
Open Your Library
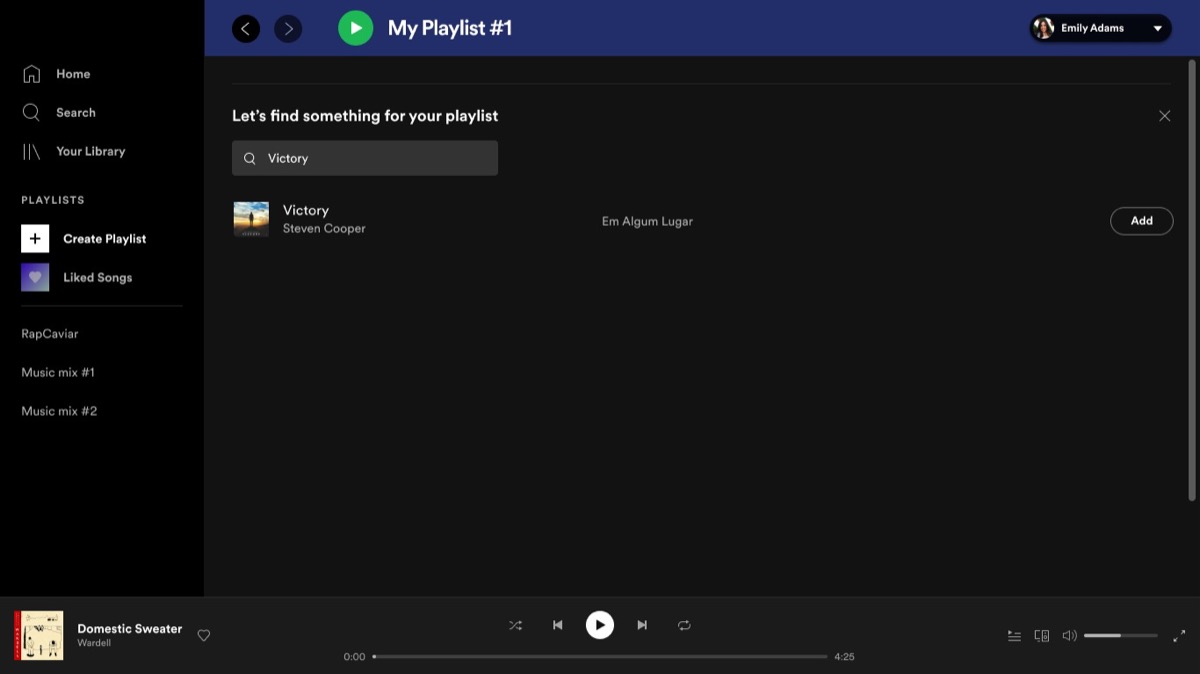90,151
